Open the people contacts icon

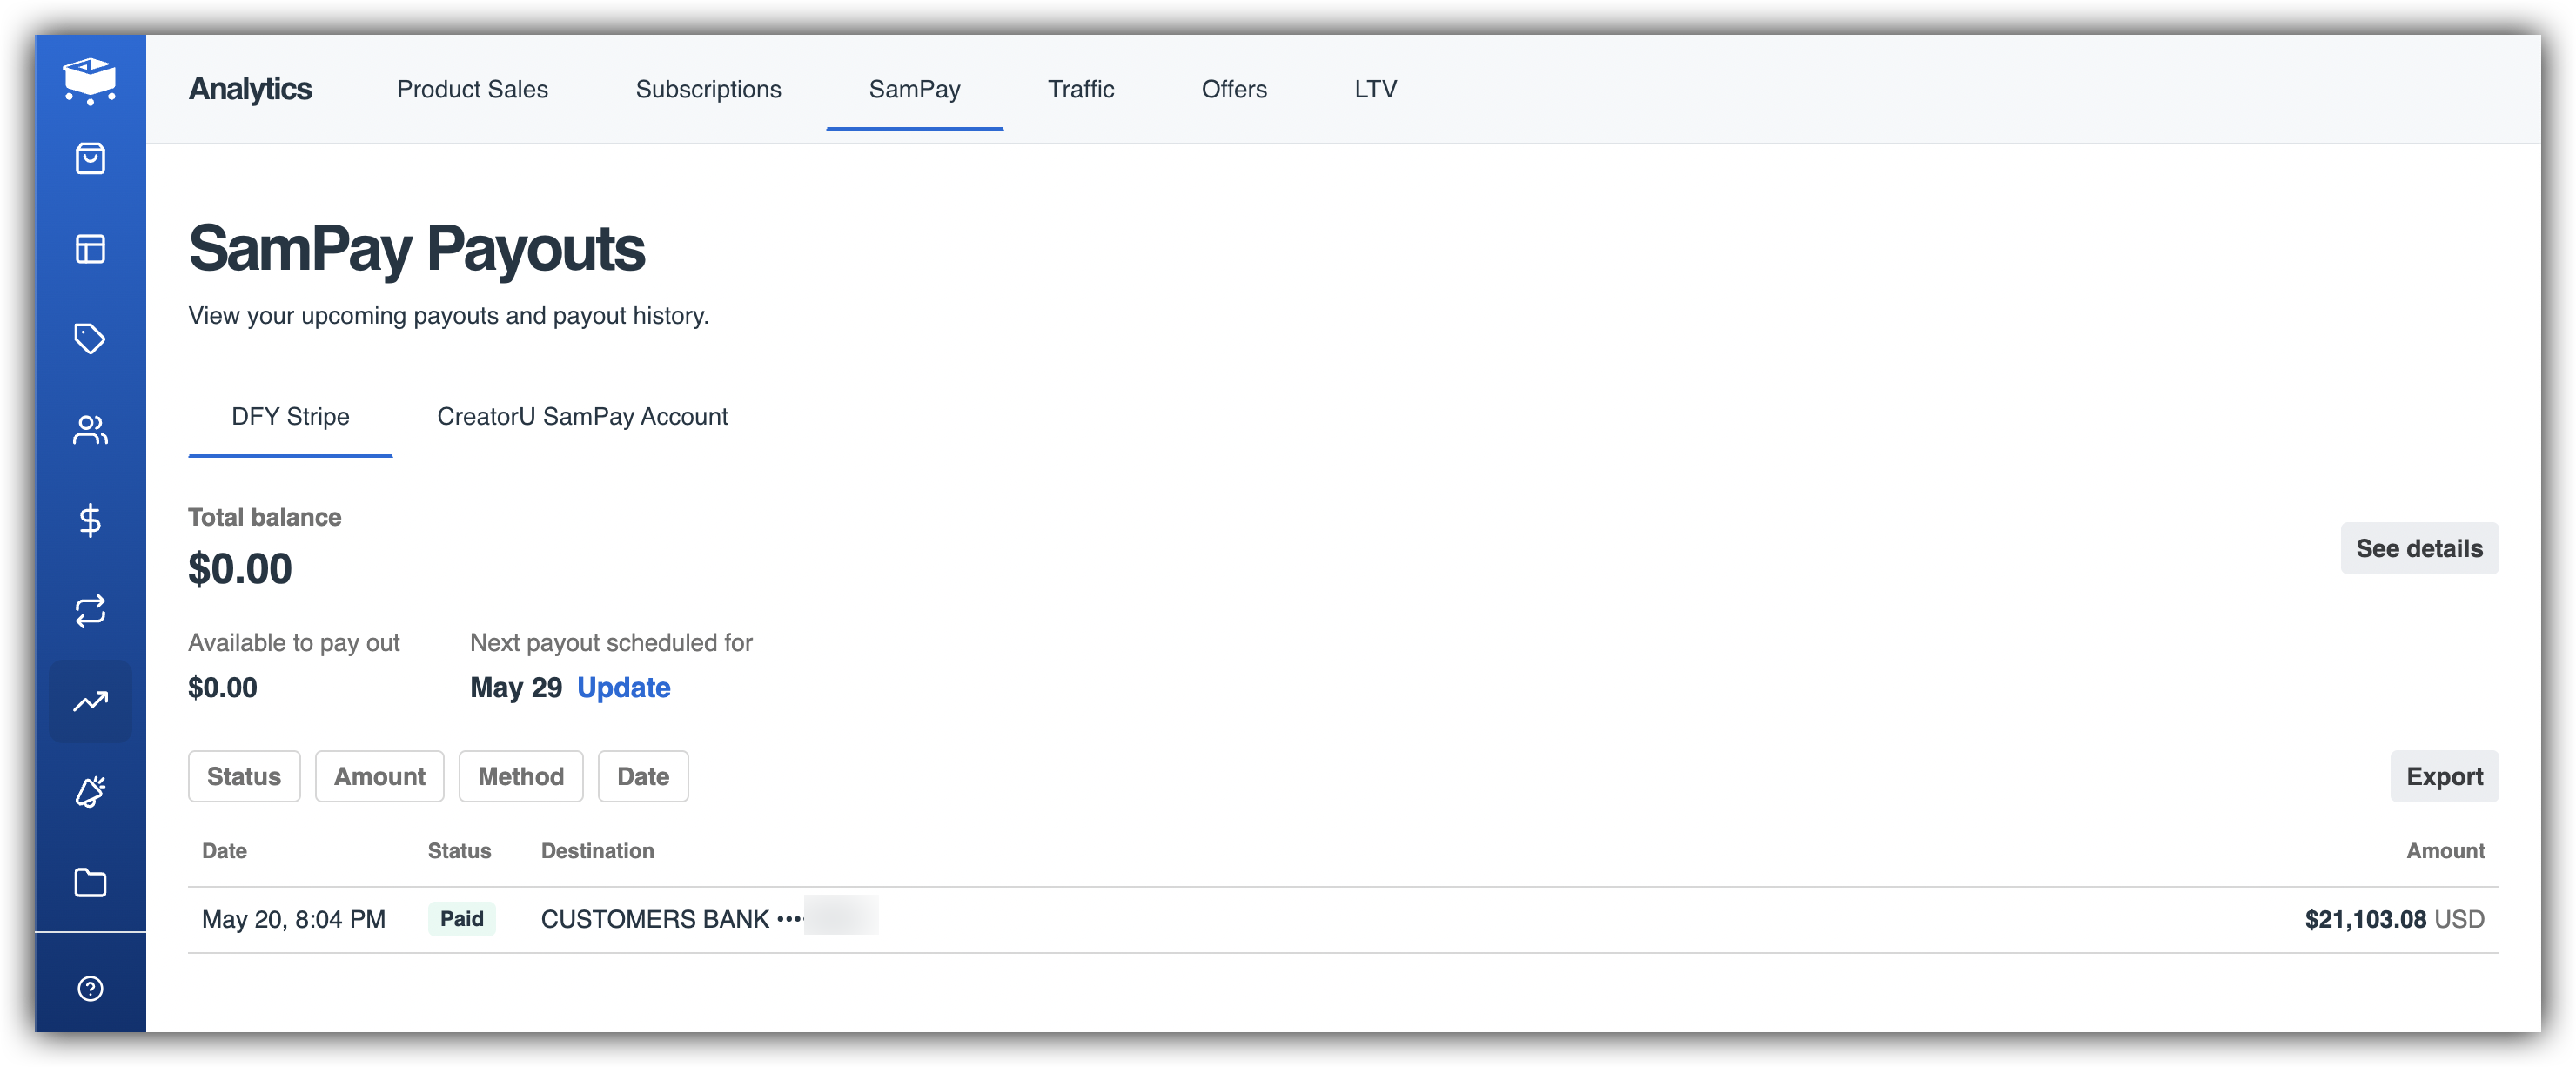click(x=90, y=430)
